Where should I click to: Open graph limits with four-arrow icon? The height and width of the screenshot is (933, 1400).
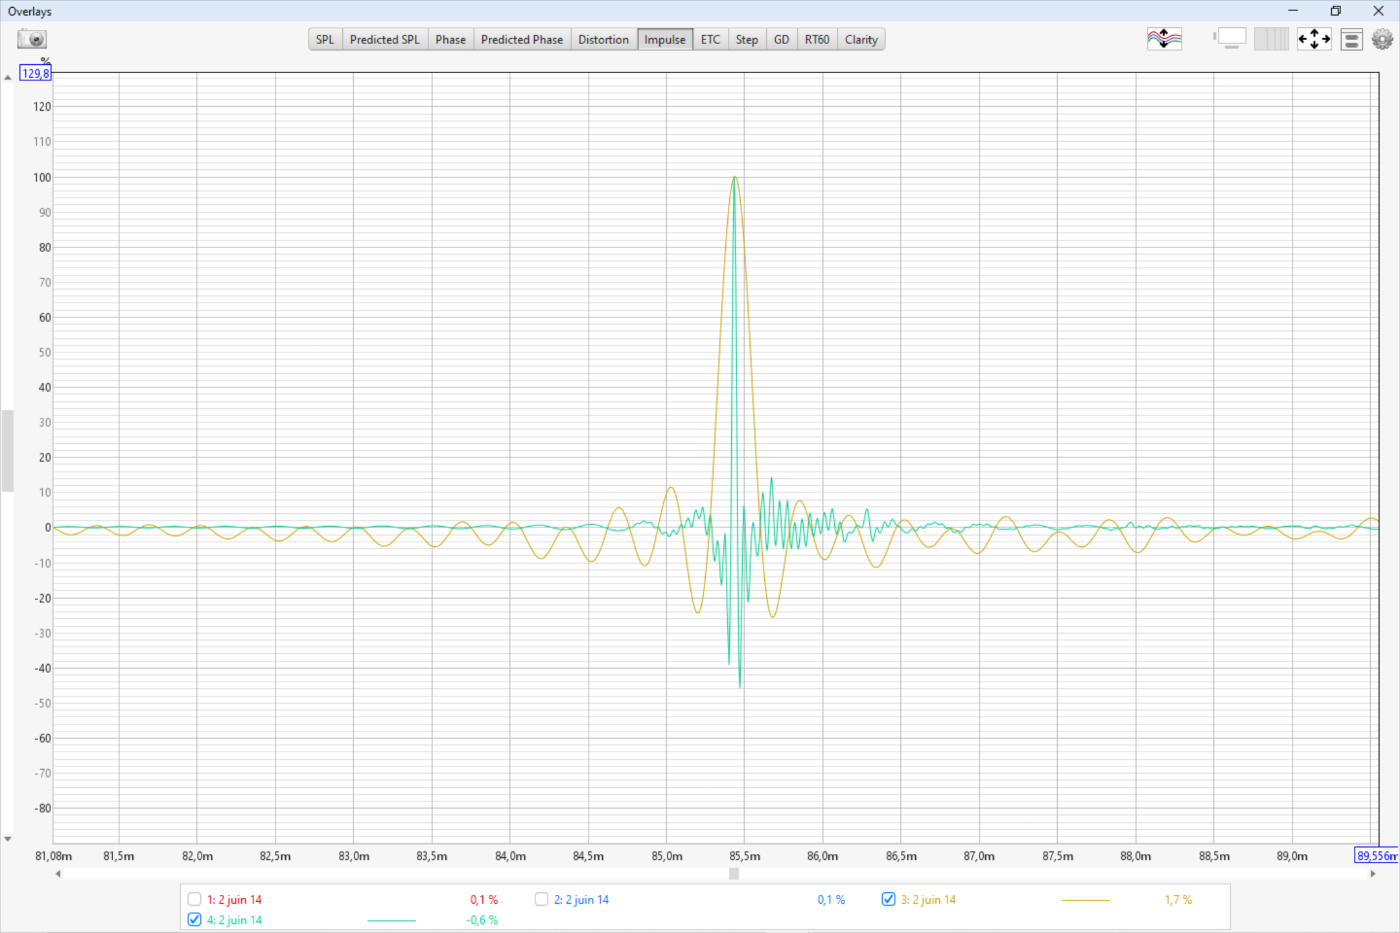[1314, 39]
